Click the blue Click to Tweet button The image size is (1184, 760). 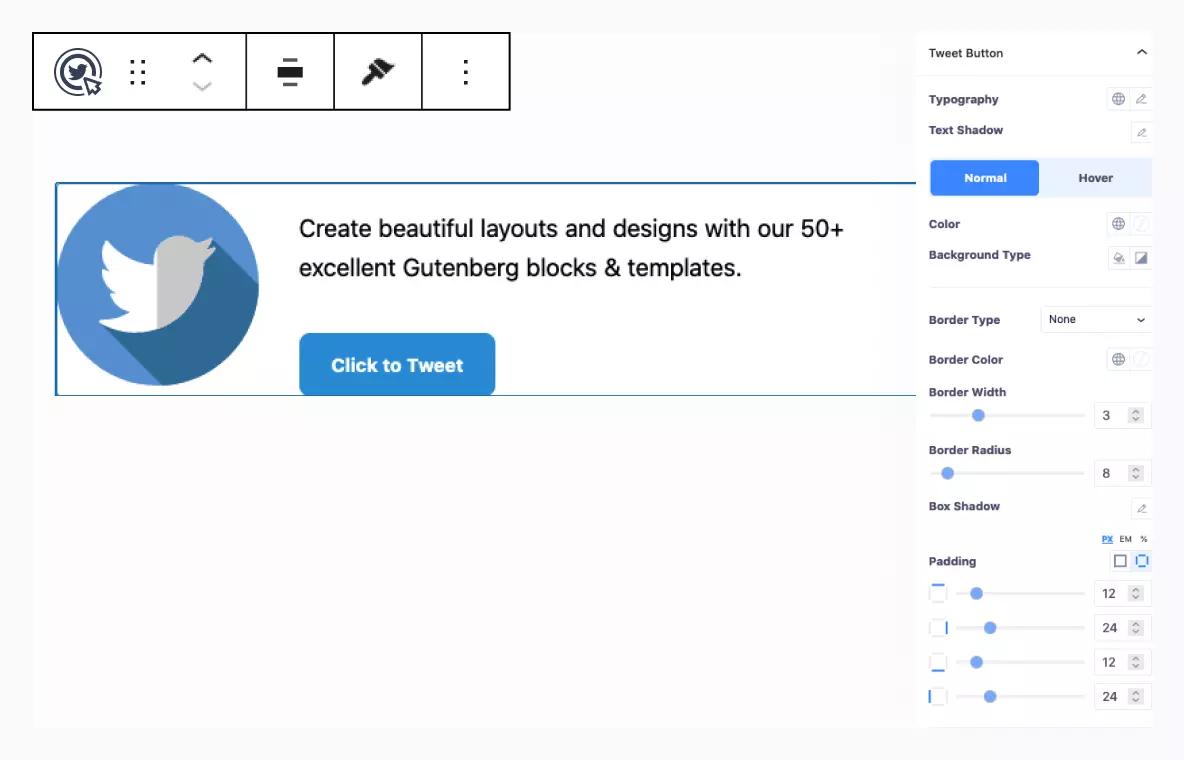tap(397, 365)
